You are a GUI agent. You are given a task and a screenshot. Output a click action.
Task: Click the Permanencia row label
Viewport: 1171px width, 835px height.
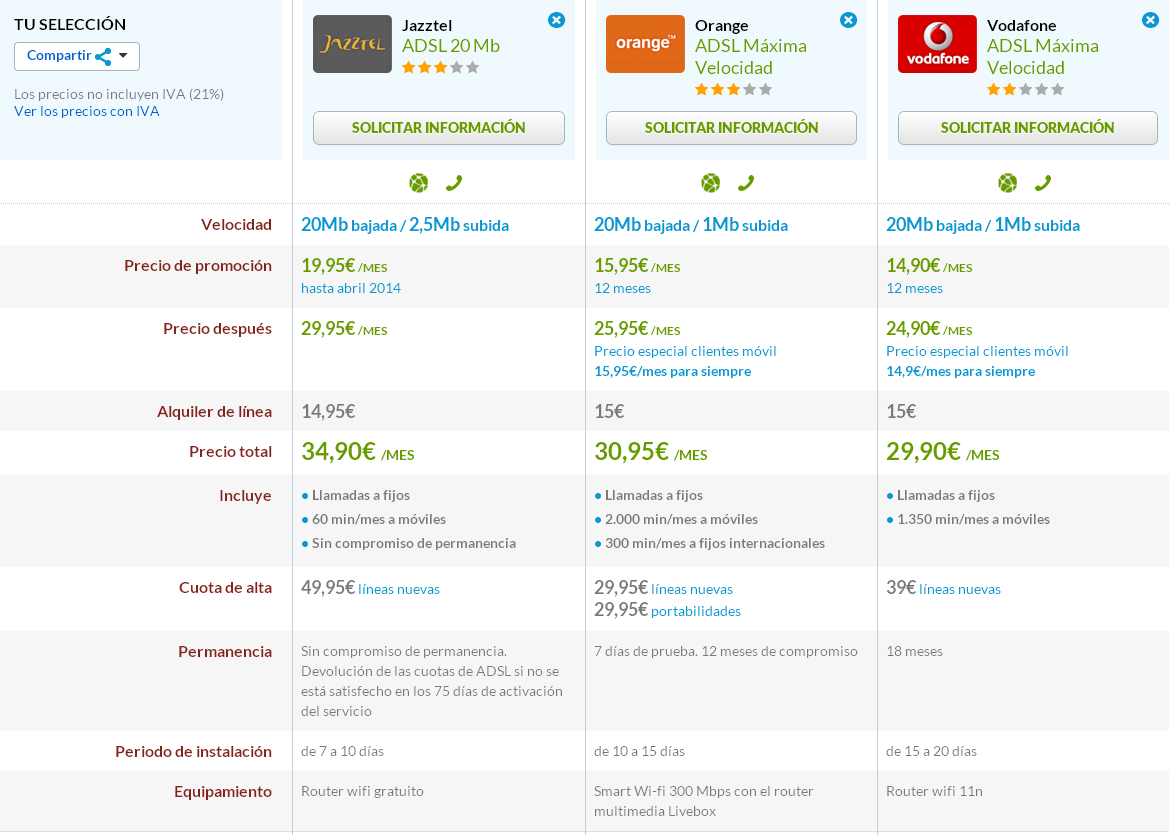click(x=225, y=652)
